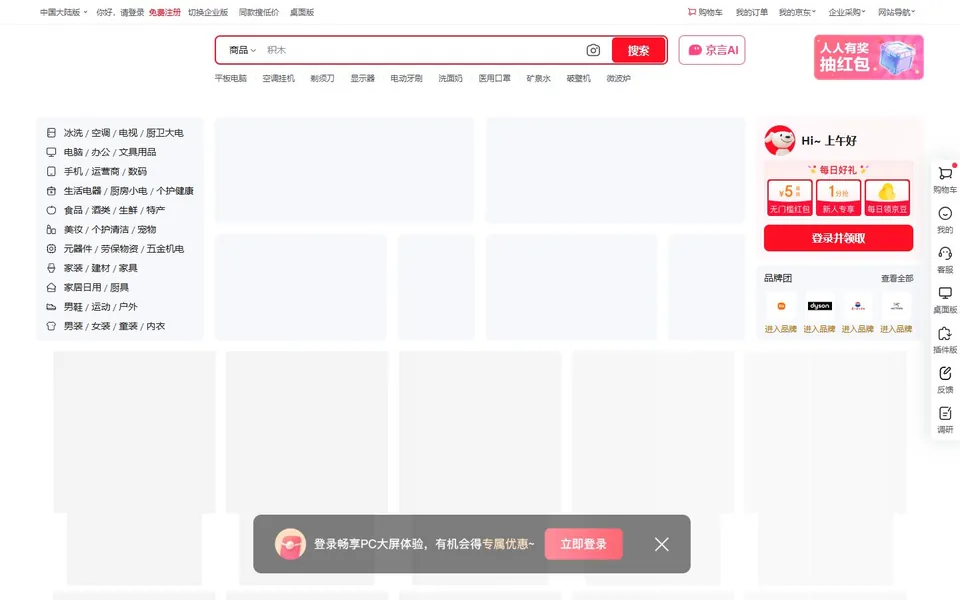Click the red envelope icon in login banner
Image resolution: width=960 pixels, height=600 pixels.
coord(290,544)
